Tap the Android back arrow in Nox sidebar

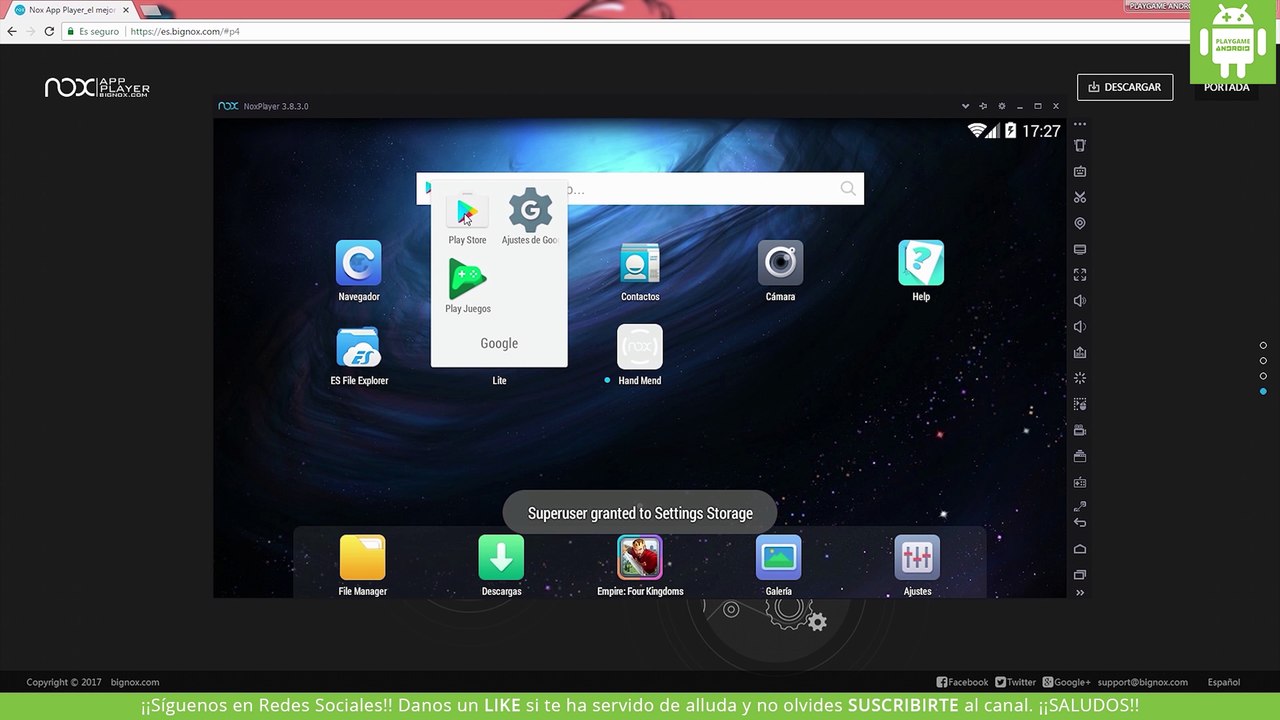pyautogui.click(x=1080, y=523)
